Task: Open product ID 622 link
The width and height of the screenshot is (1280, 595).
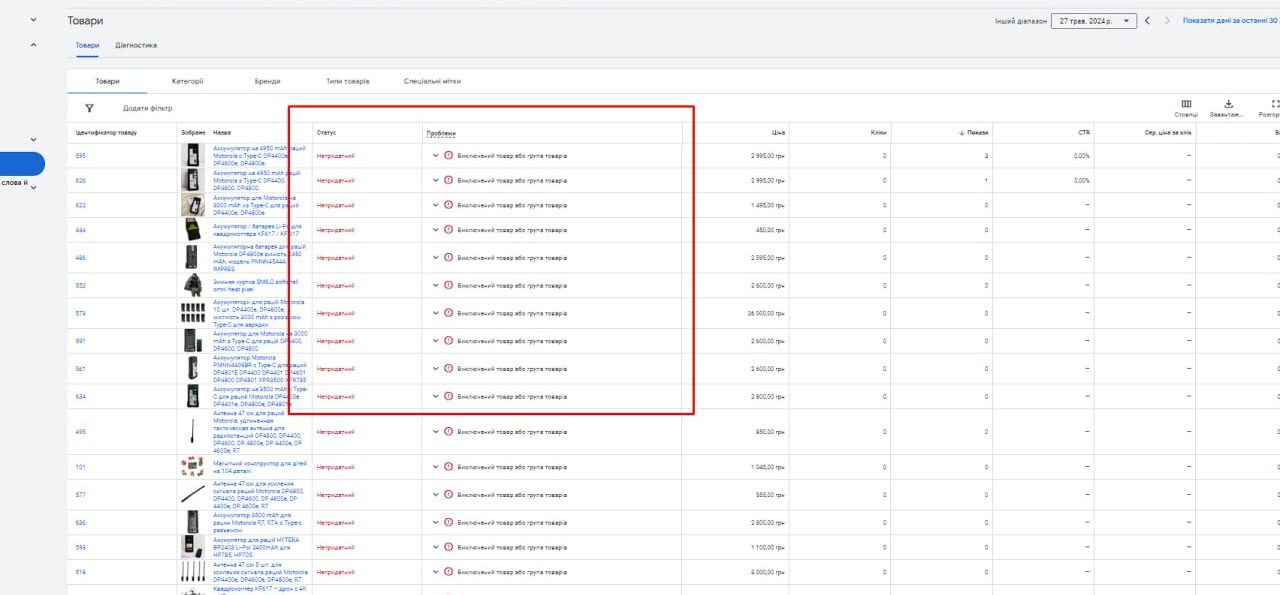Action: tap(80, 205)
